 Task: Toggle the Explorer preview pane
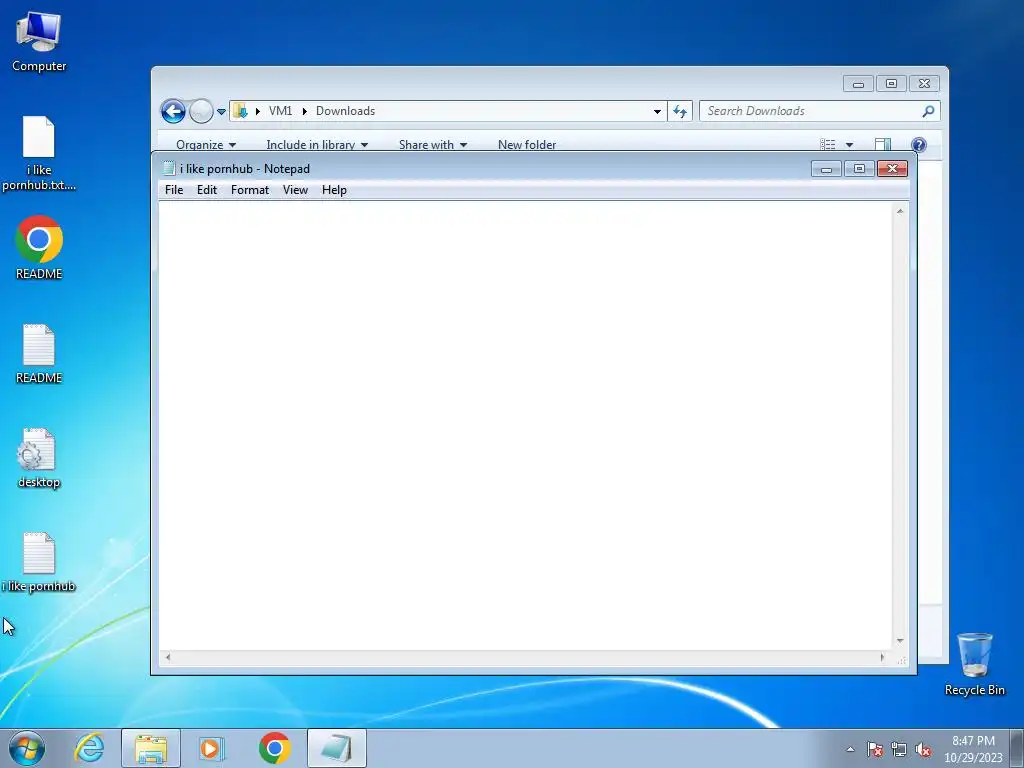(x=882, y=144)
